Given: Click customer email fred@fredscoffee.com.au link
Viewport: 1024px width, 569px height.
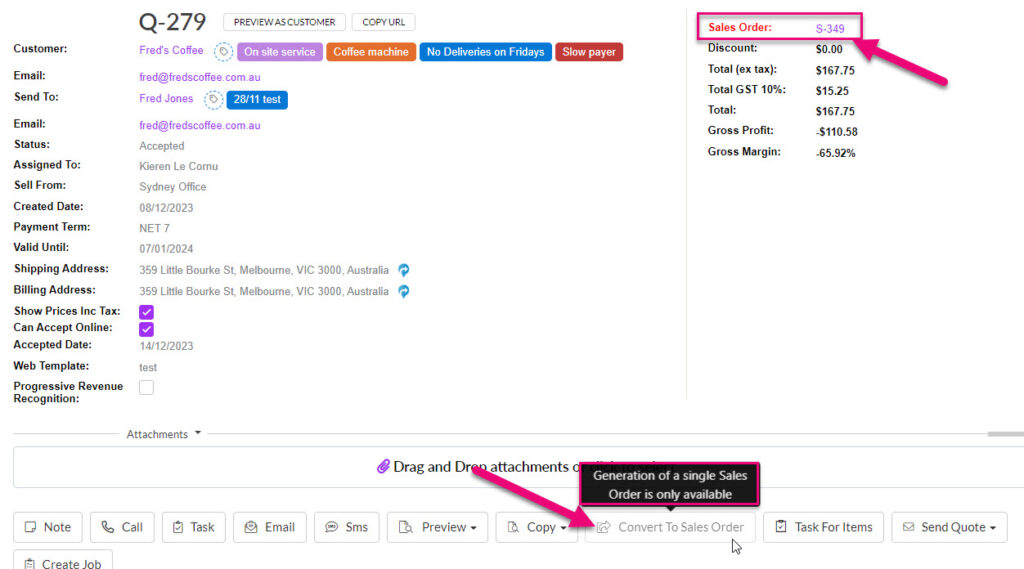Looking at the screenshot, I should (x=200, y=77).
